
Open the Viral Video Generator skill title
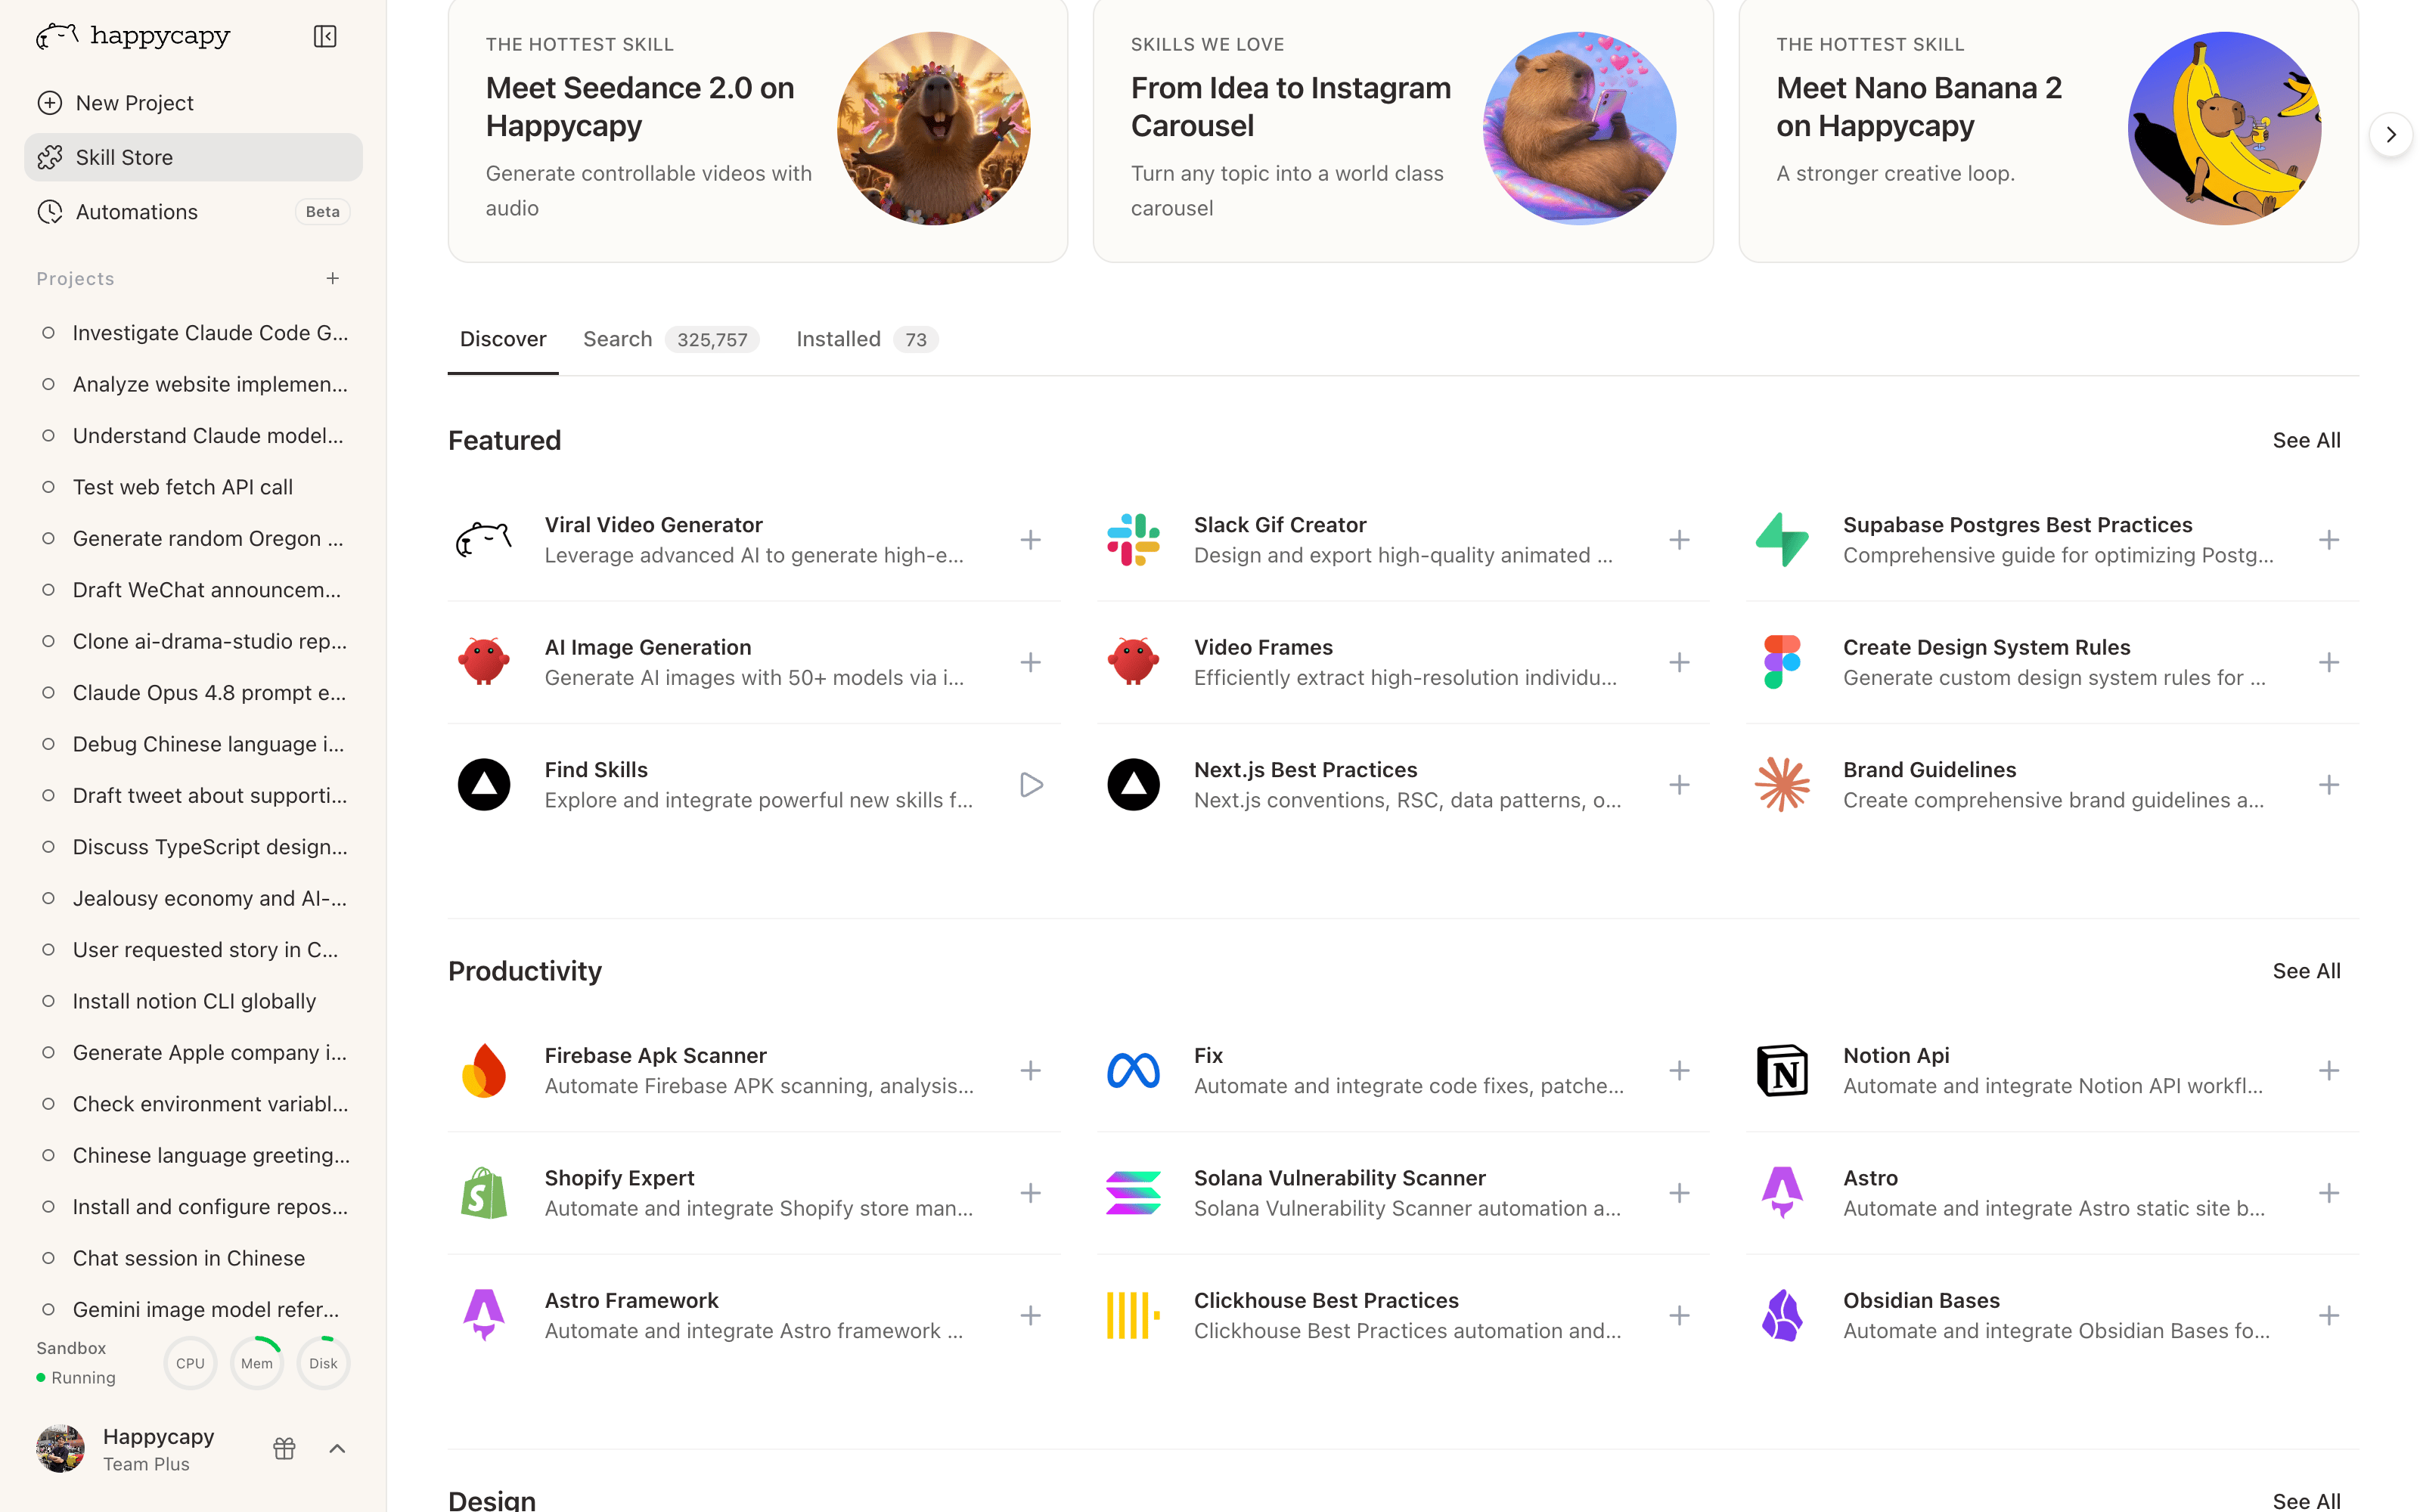653,525
